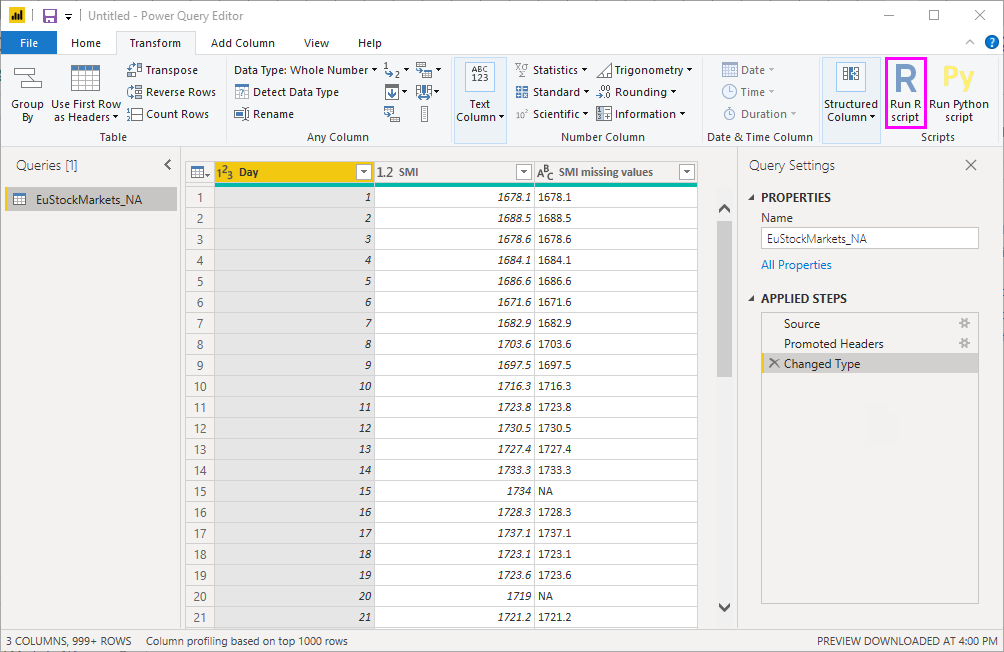Open the All Properties link
The height and width of the screenshot is (652, 1004).
tap(796, 265)
